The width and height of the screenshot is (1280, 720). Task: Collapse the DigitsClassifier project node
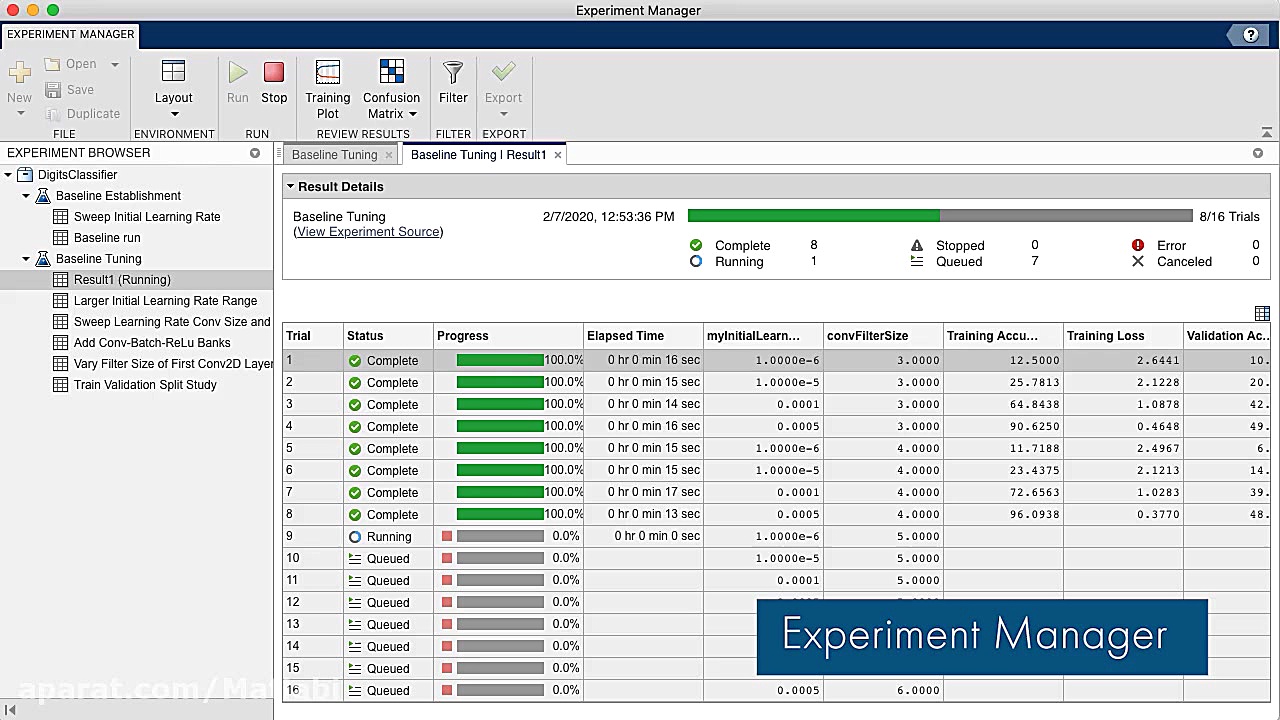click(9, 175)
